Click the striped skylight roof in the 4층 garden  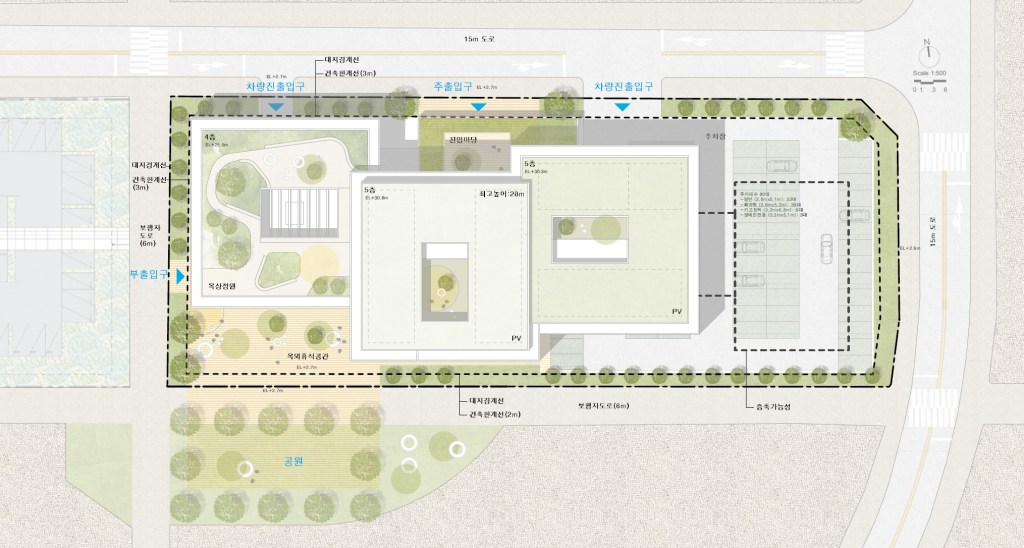(300, 212)
